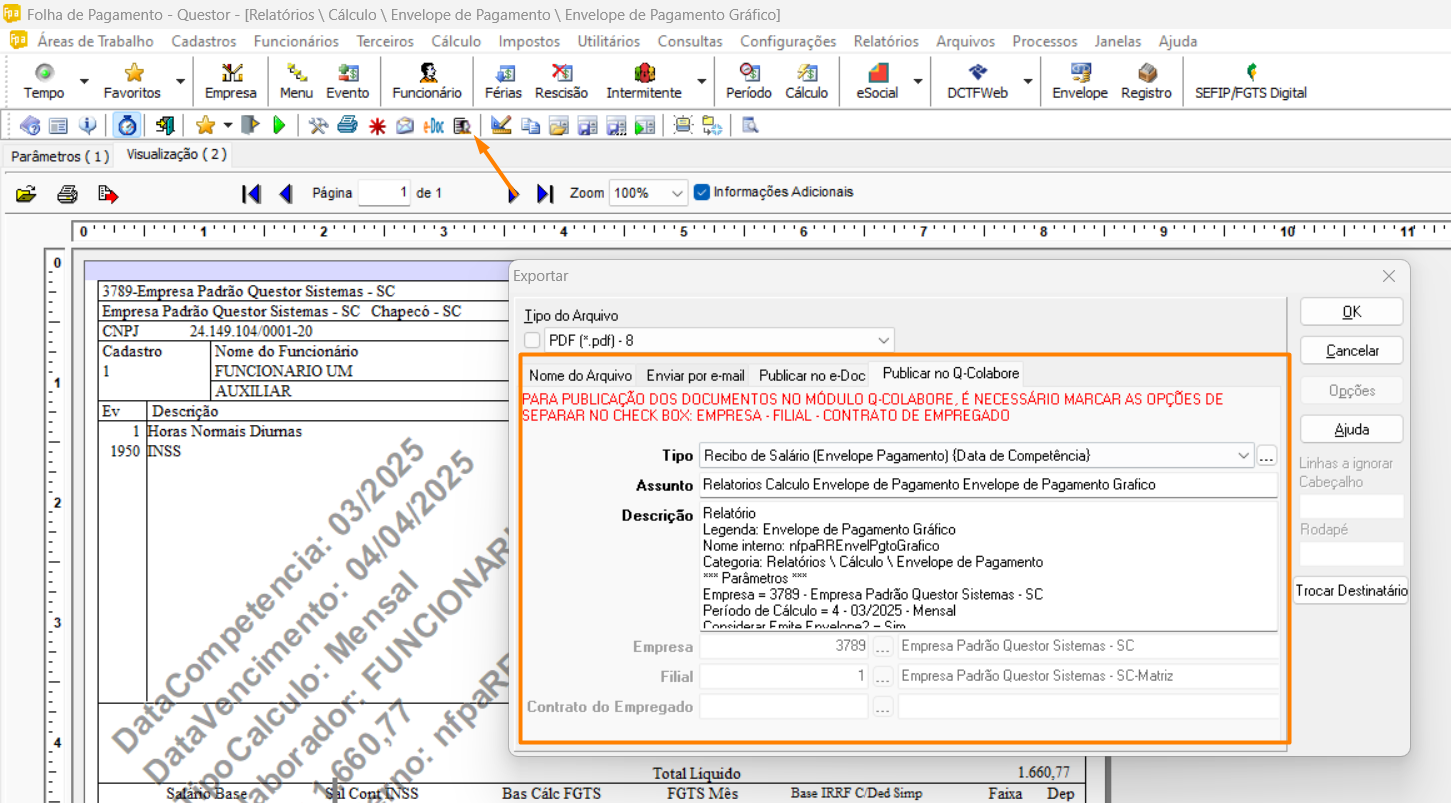Expand the arrow next to eSocial
The height and width of the screenshot is (803, 1451).
click(x=917, y=82)
